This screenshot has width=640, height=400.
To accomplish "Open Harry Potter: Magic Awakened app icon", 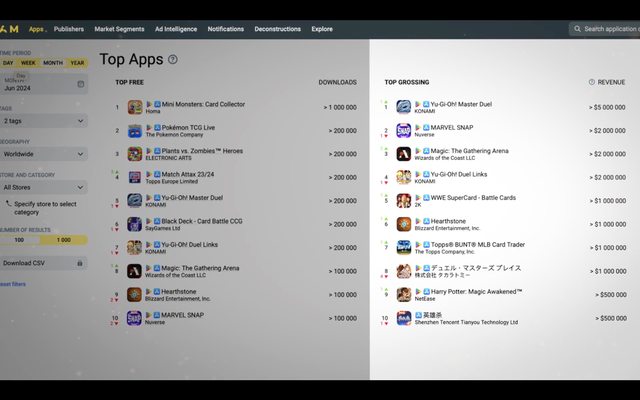I will [404, 295].
